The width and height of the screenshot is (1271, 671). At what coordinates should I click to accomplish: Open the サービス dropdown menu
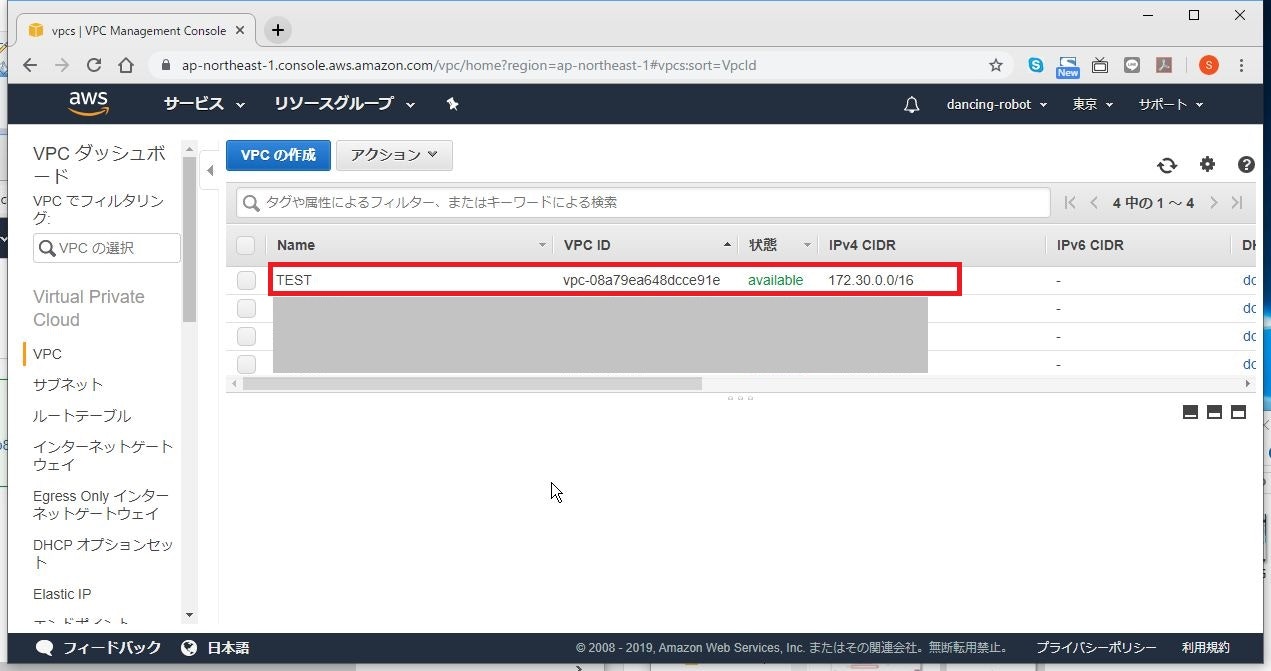[204, 104]
